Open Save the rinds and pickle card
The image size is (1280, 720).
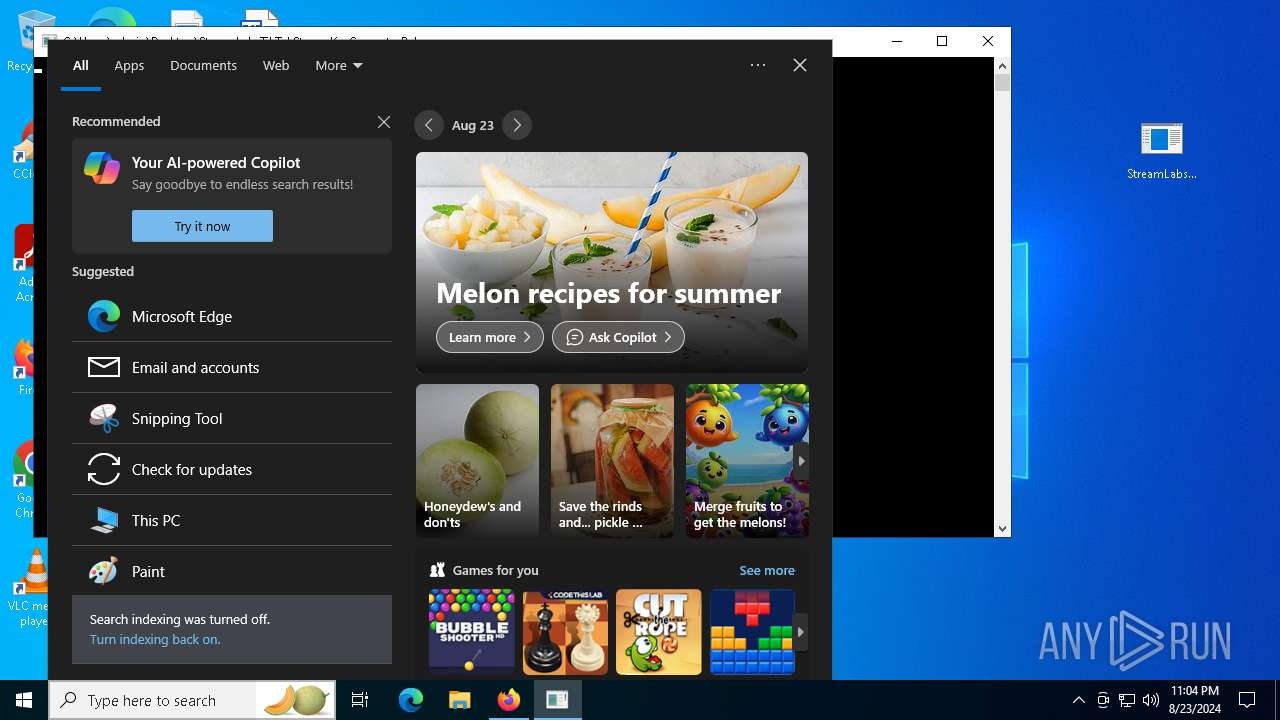[612, 461]
